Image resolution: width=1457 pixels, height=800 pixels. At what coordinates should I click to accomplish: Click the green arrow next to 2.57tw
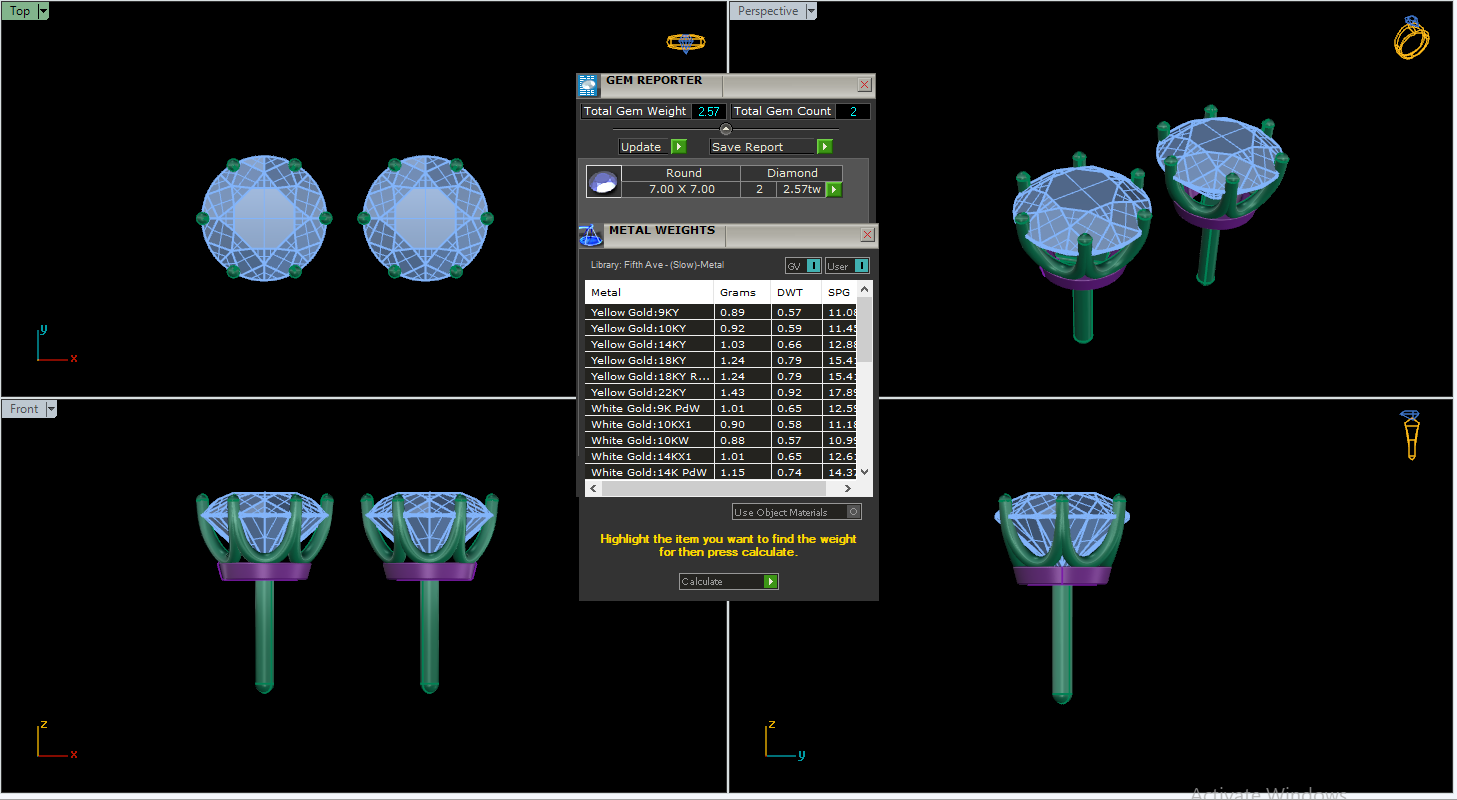click(833, 189)
